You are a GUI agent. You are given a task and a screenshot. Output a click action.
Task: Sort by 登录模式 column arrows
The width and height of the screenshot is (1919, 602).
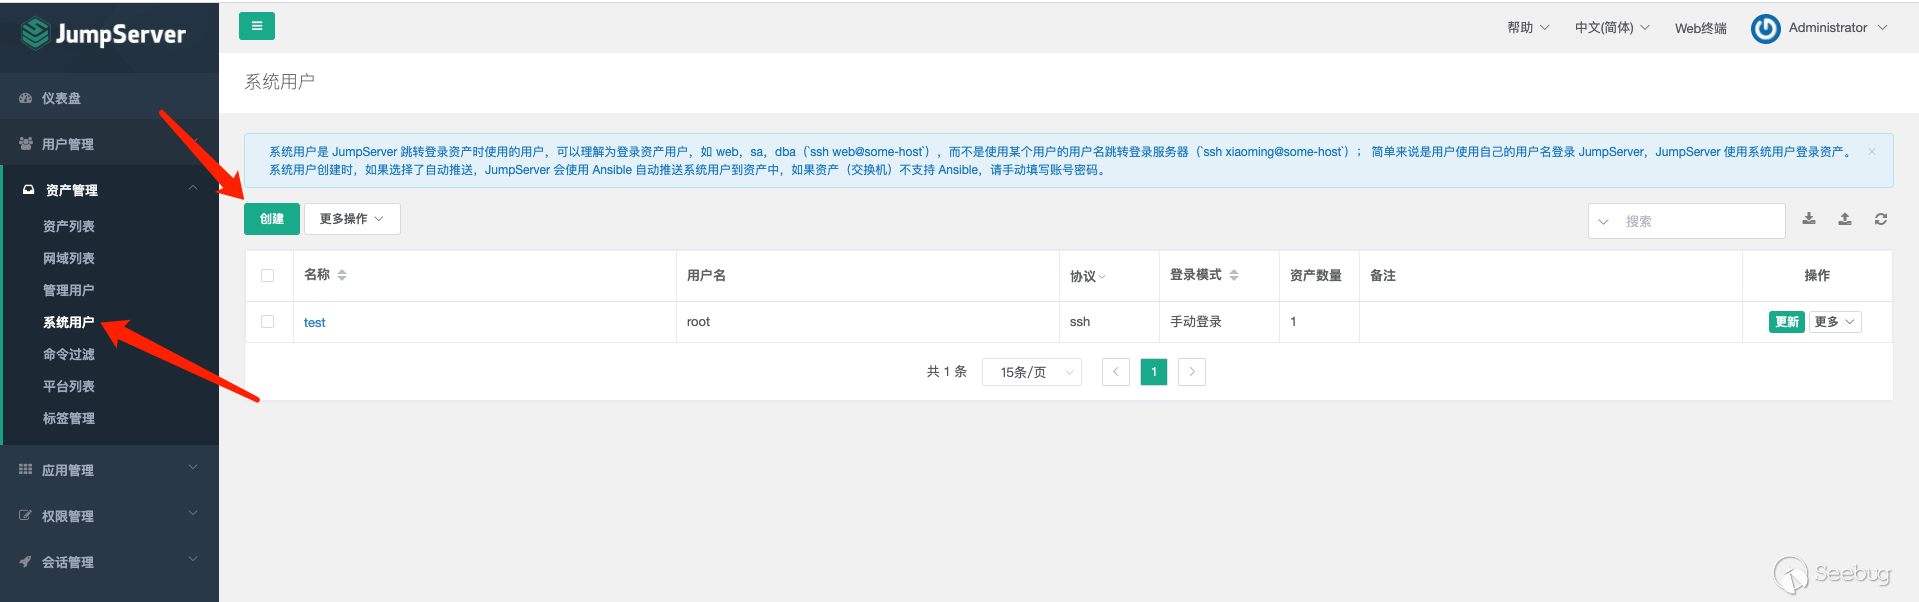pos(1234,275)
